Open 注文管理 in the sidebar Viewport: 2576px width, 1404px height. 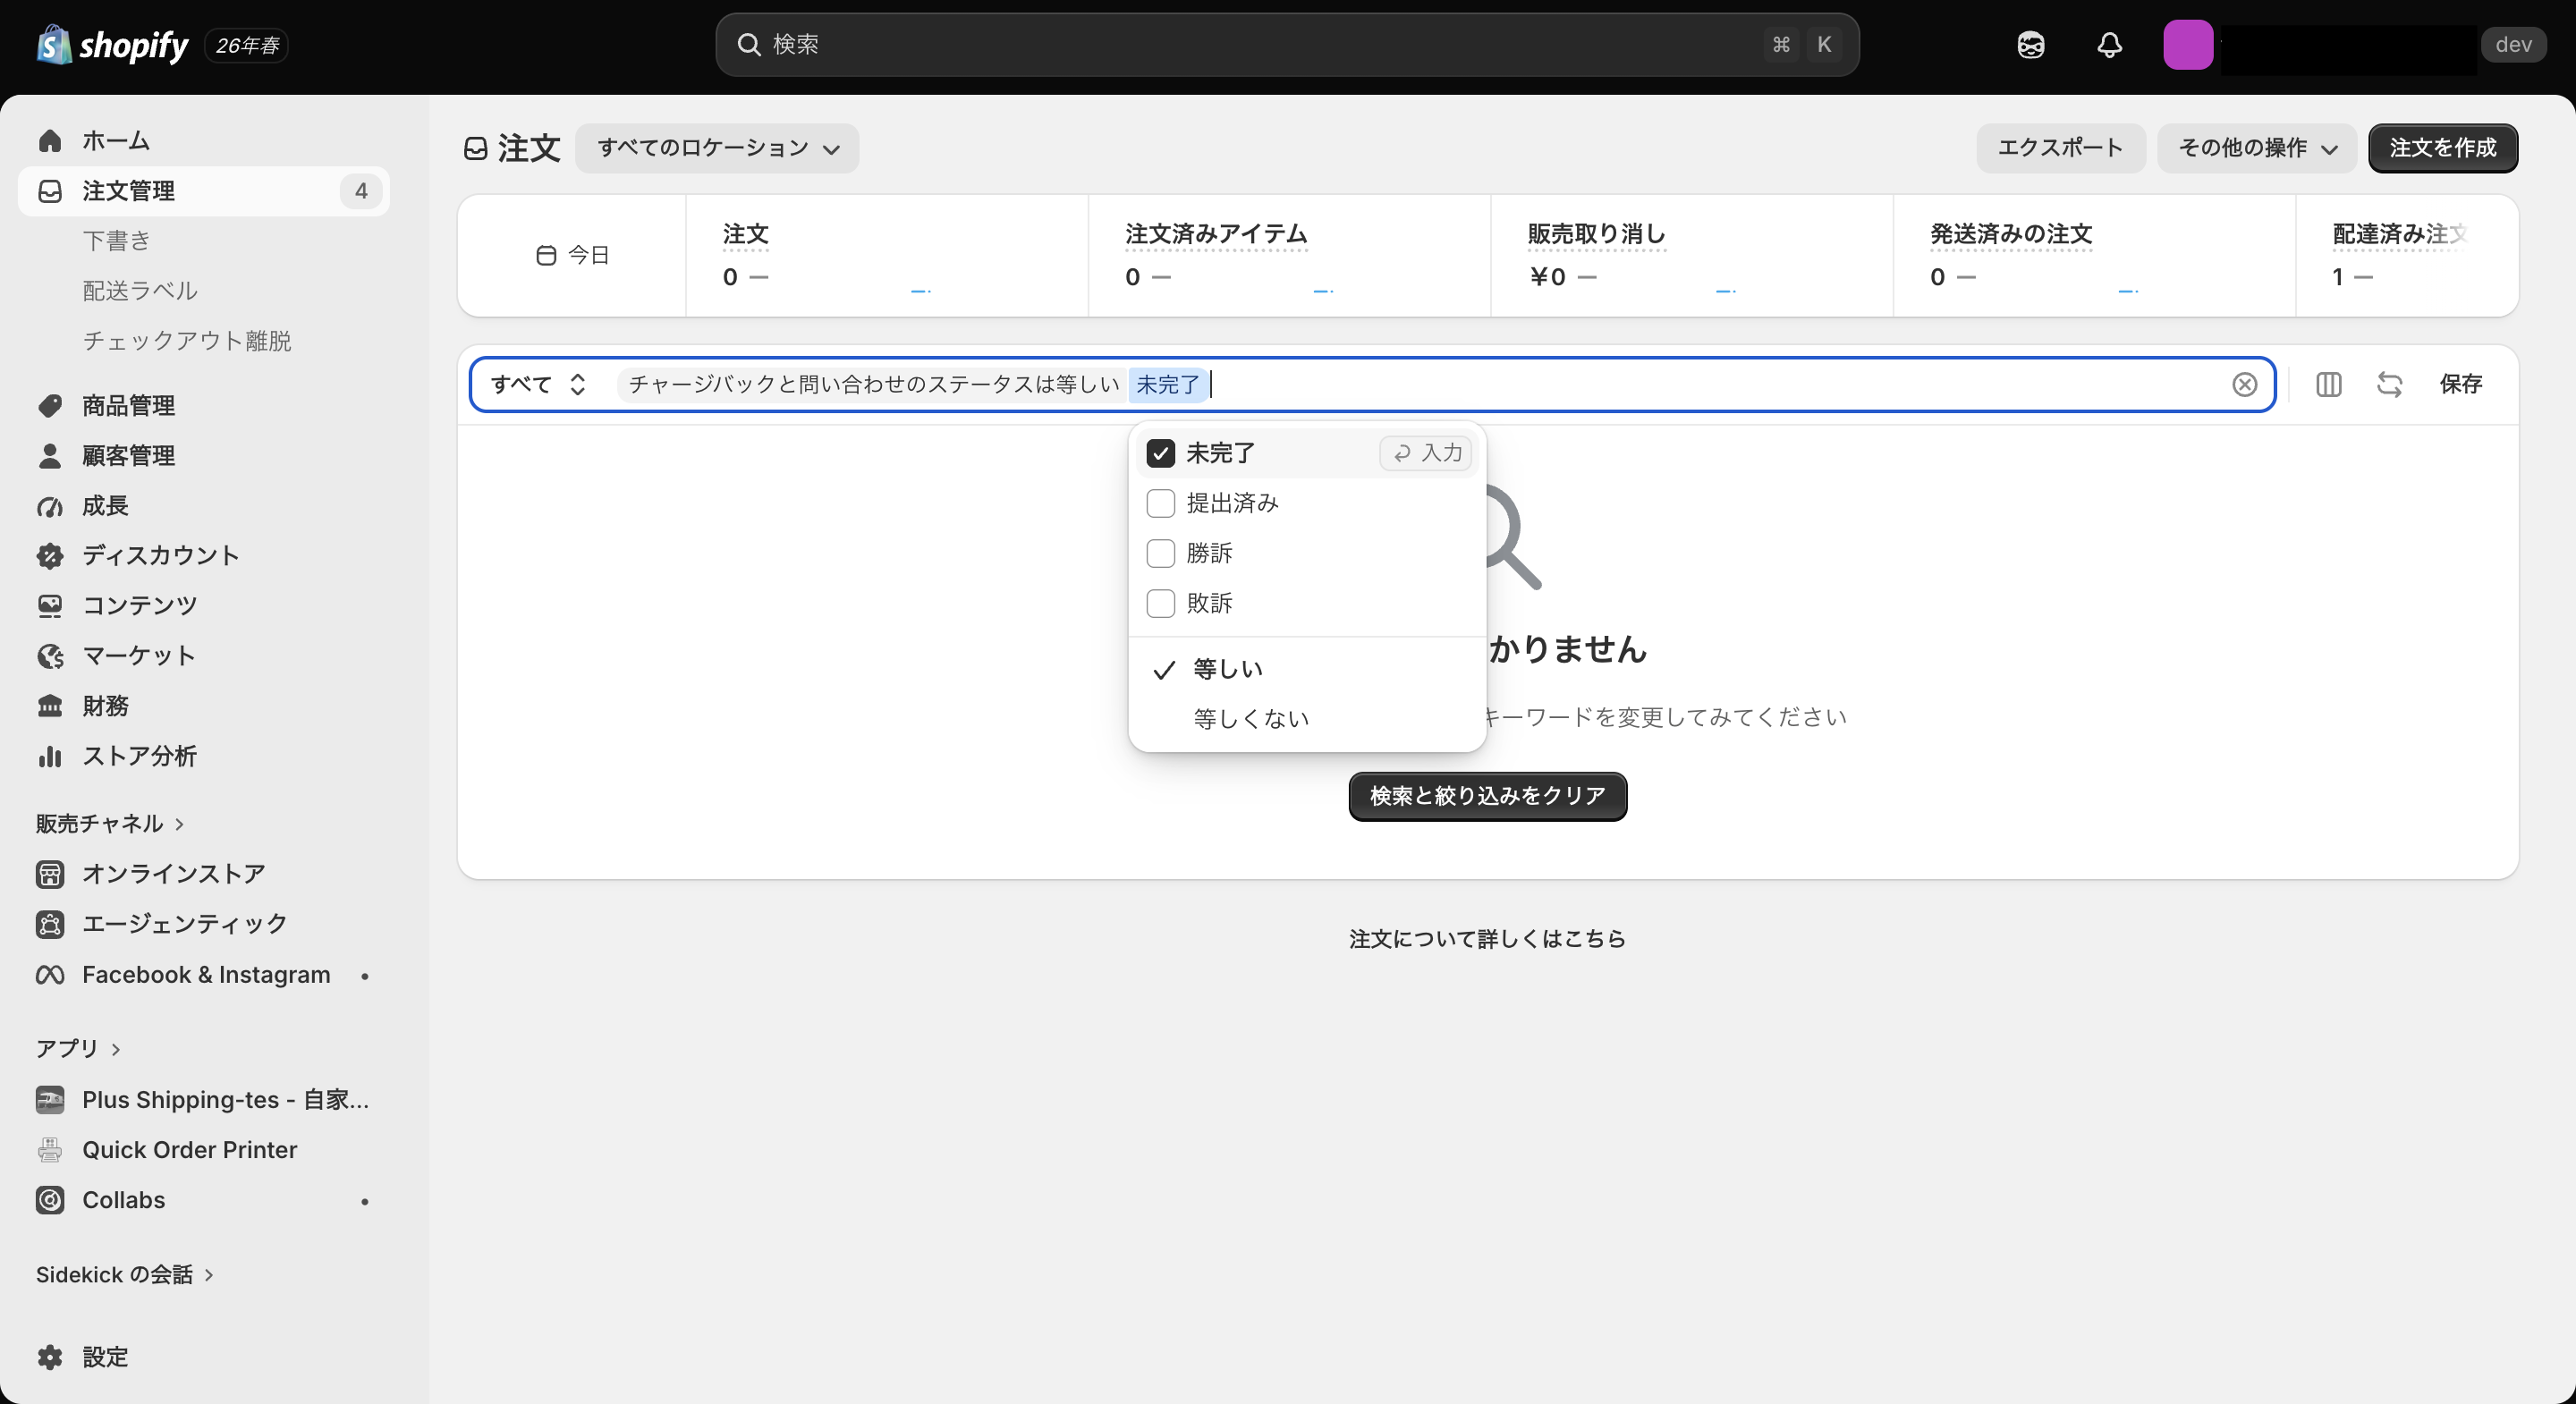click(204, 191)
